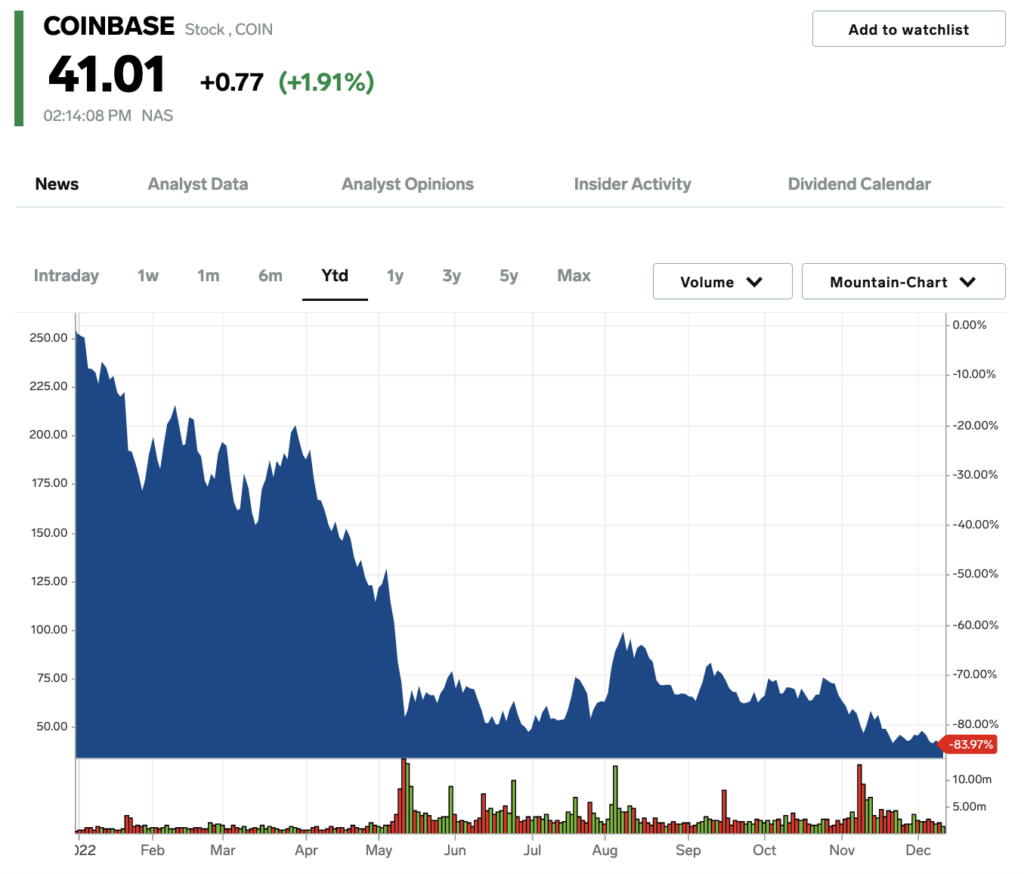Click the red -83.97% price marker

tap(970, 745)
